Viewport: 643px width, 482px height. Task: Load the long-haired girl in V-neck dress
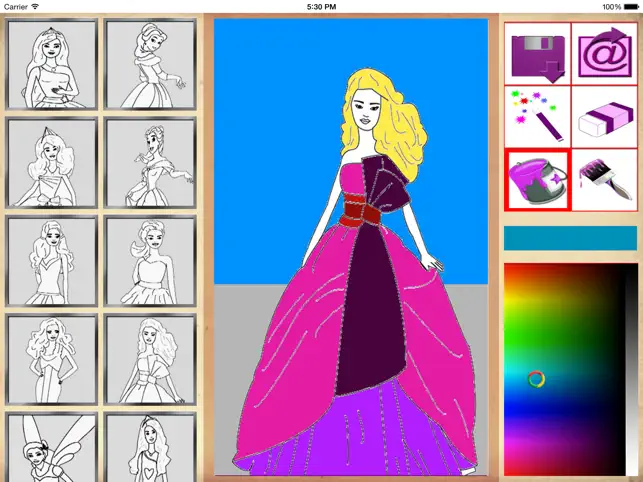point(52,261)
